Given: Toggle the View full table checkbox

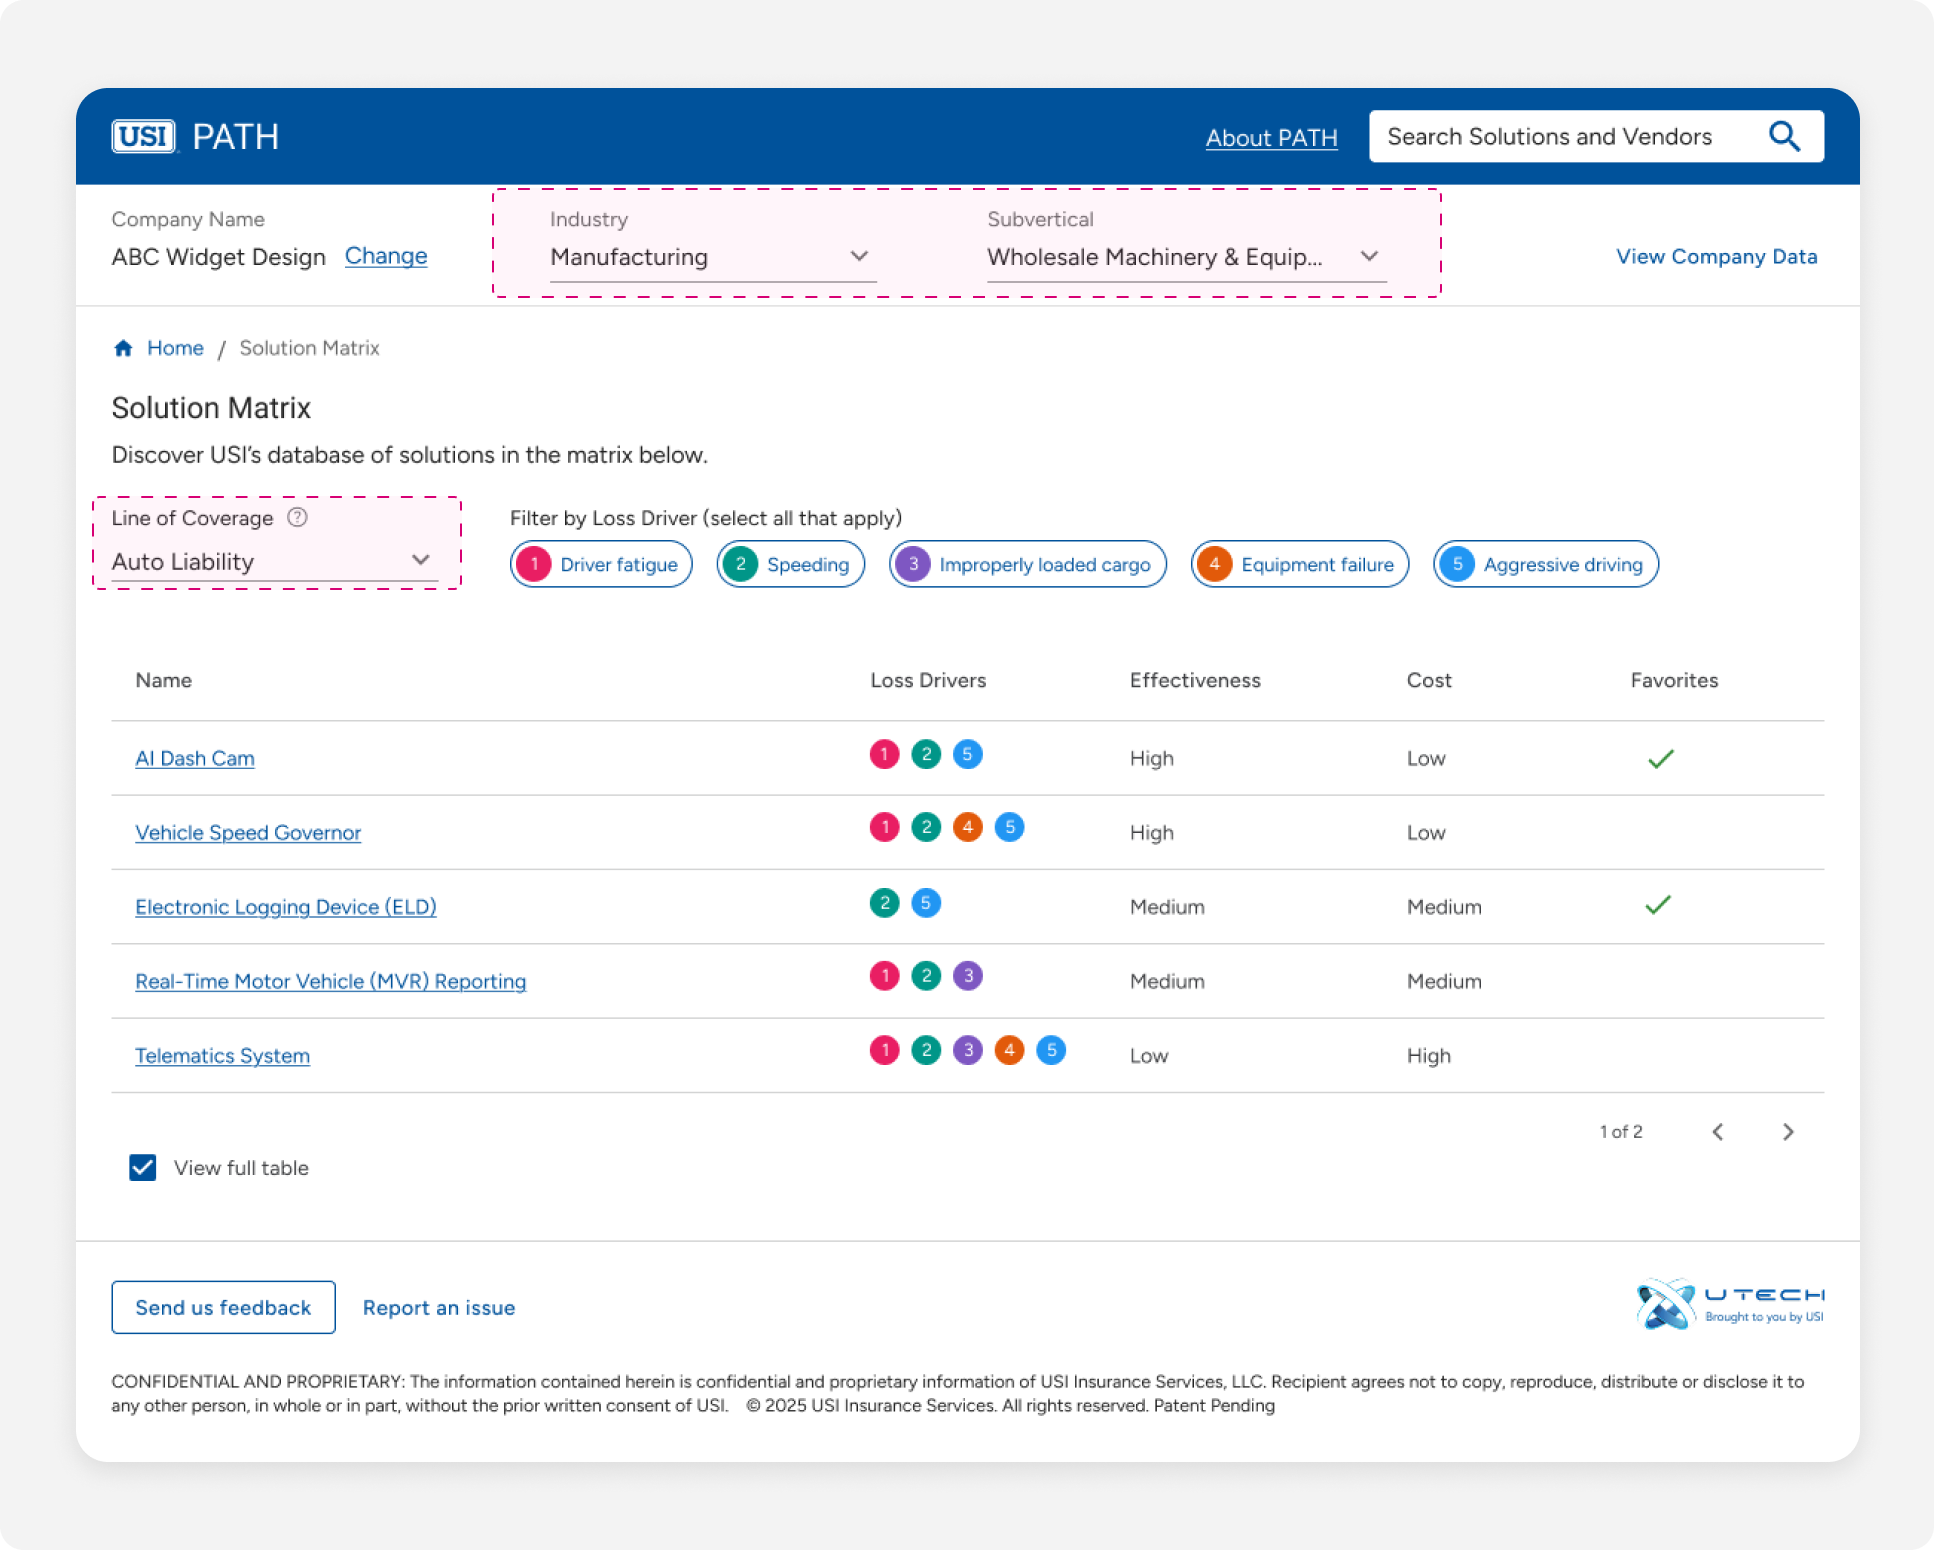Looking at the screenshot, I should click(143, 1167).
